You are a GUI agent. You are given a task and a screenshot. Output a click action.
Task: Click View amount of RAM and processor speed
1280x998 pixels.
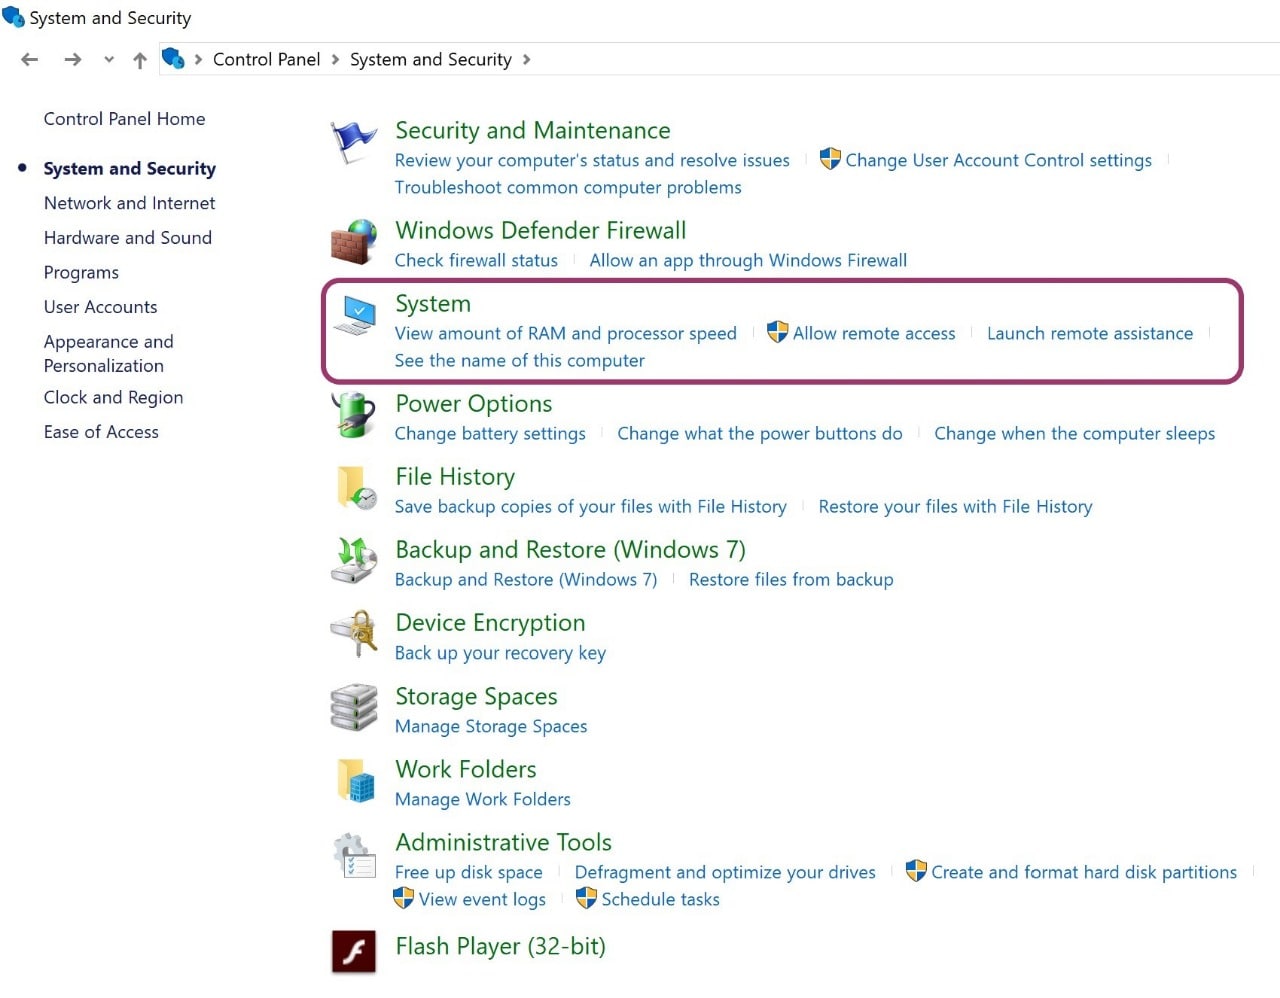566,334
